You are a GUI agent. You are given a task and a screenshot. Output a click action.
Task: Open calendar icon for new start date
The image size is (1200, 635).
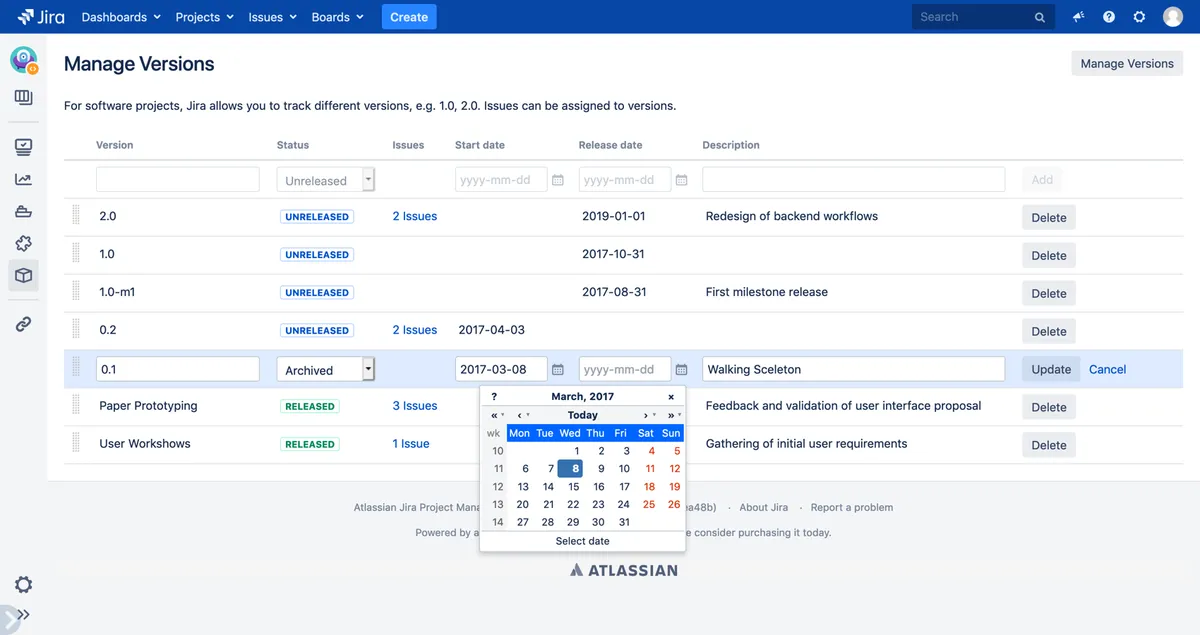click(558, 180)
